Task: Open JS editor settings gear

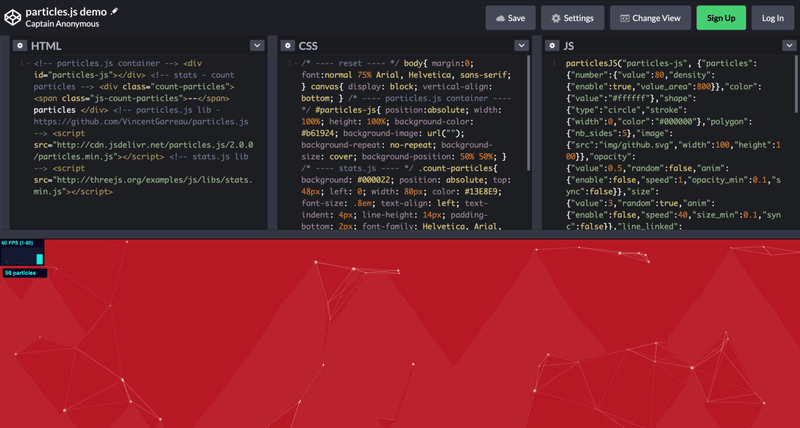Action: click(552, 46)
